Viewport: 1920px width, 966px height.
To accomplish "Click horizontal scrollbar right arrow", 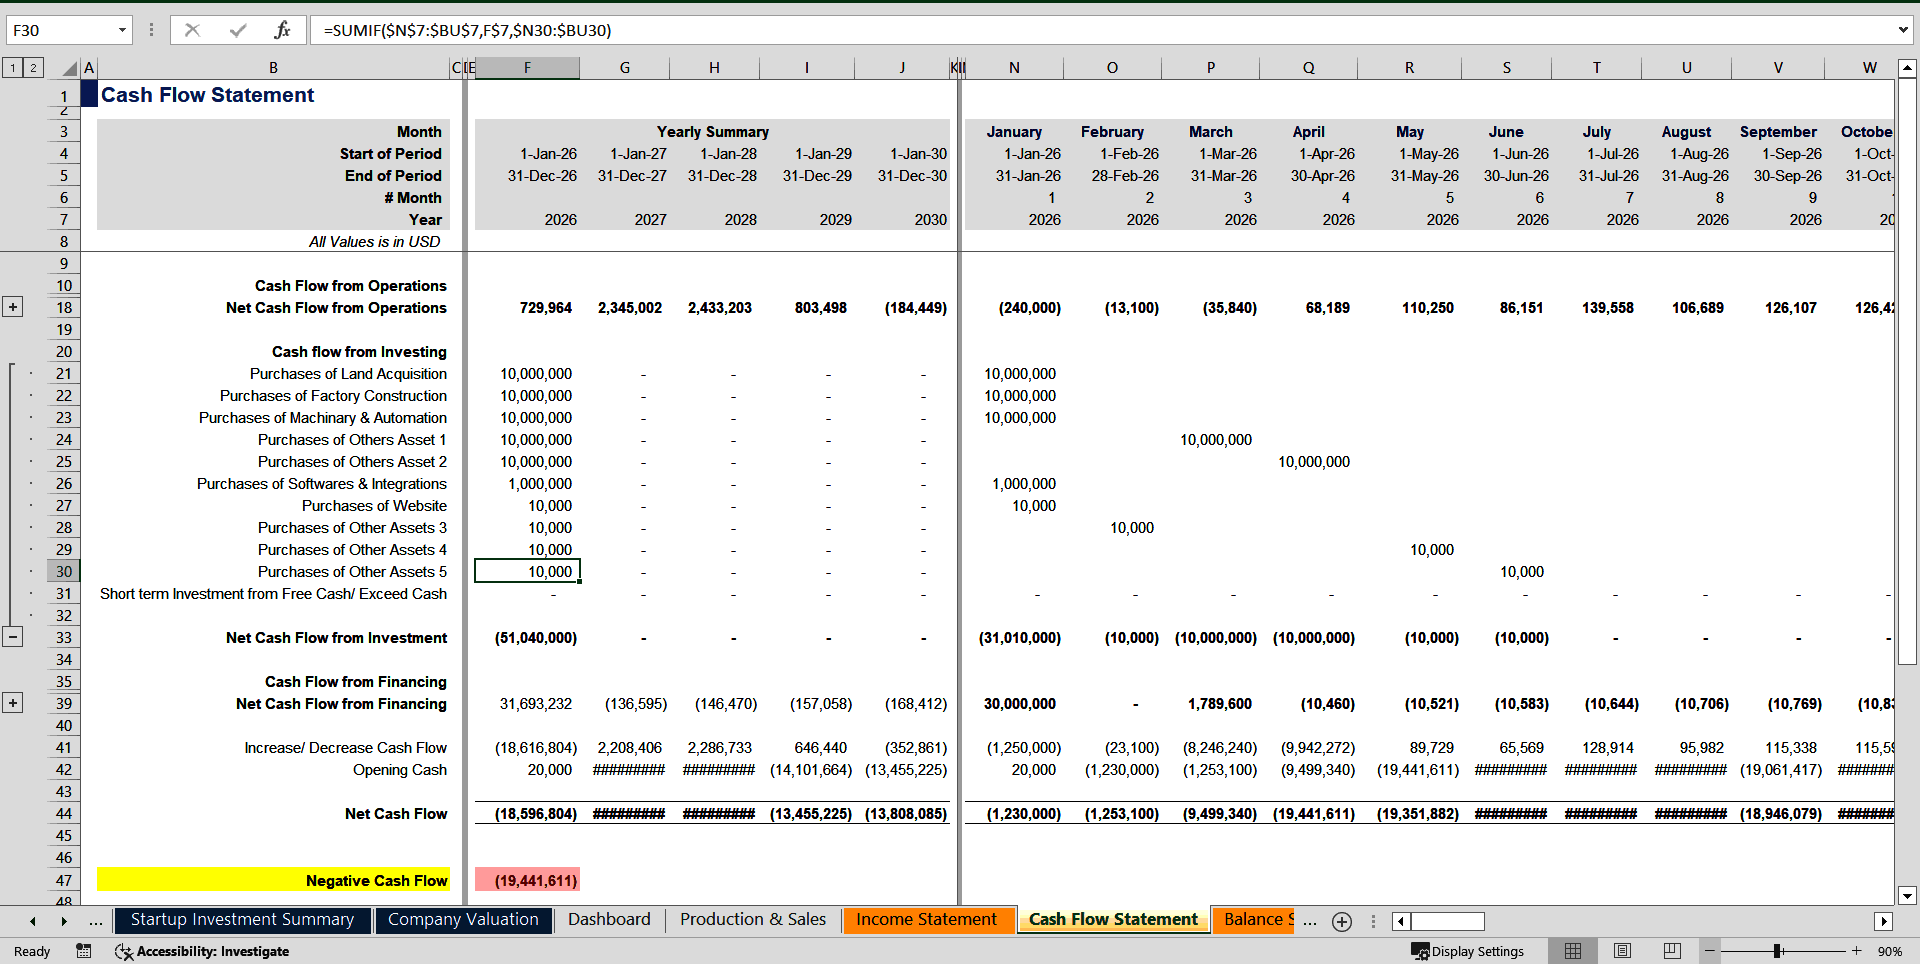I will click(1884, 922).
